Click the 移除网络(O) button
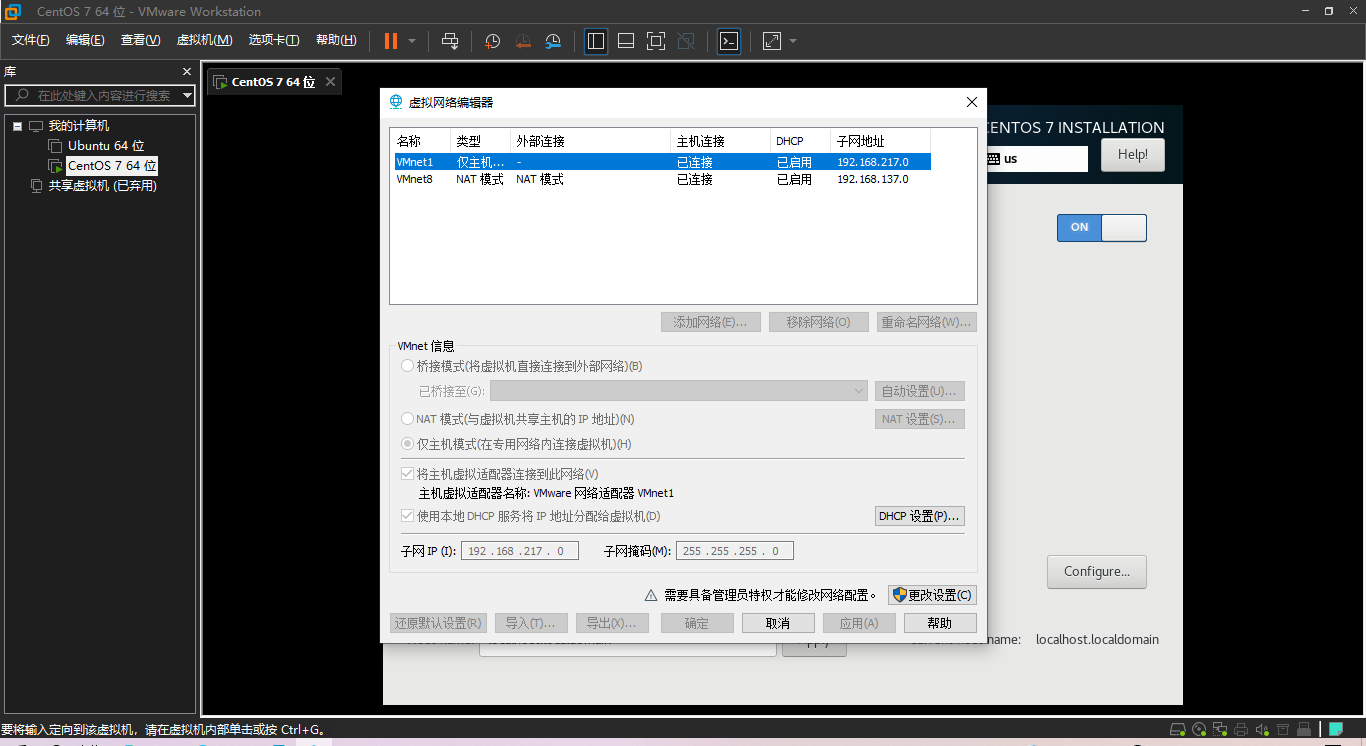Screen dimensions: 1366x746 (x=819, y=322)
